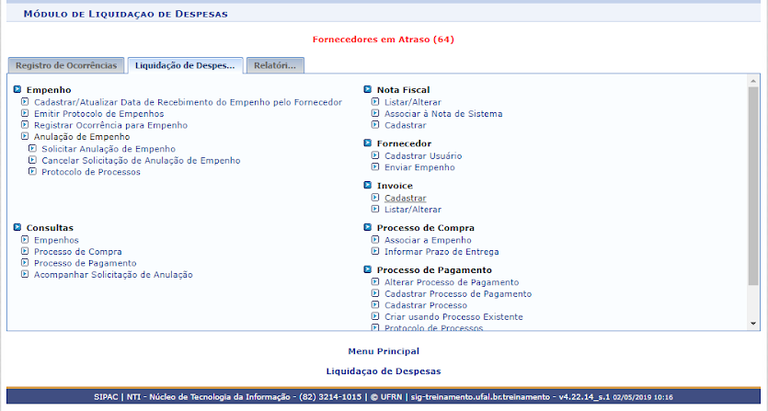Image resolution: width=768 pixels, height=411 pixels.
Task: Click the arrow icon beside Alterar Processo de Pagamento
Action: click(375, 282)
